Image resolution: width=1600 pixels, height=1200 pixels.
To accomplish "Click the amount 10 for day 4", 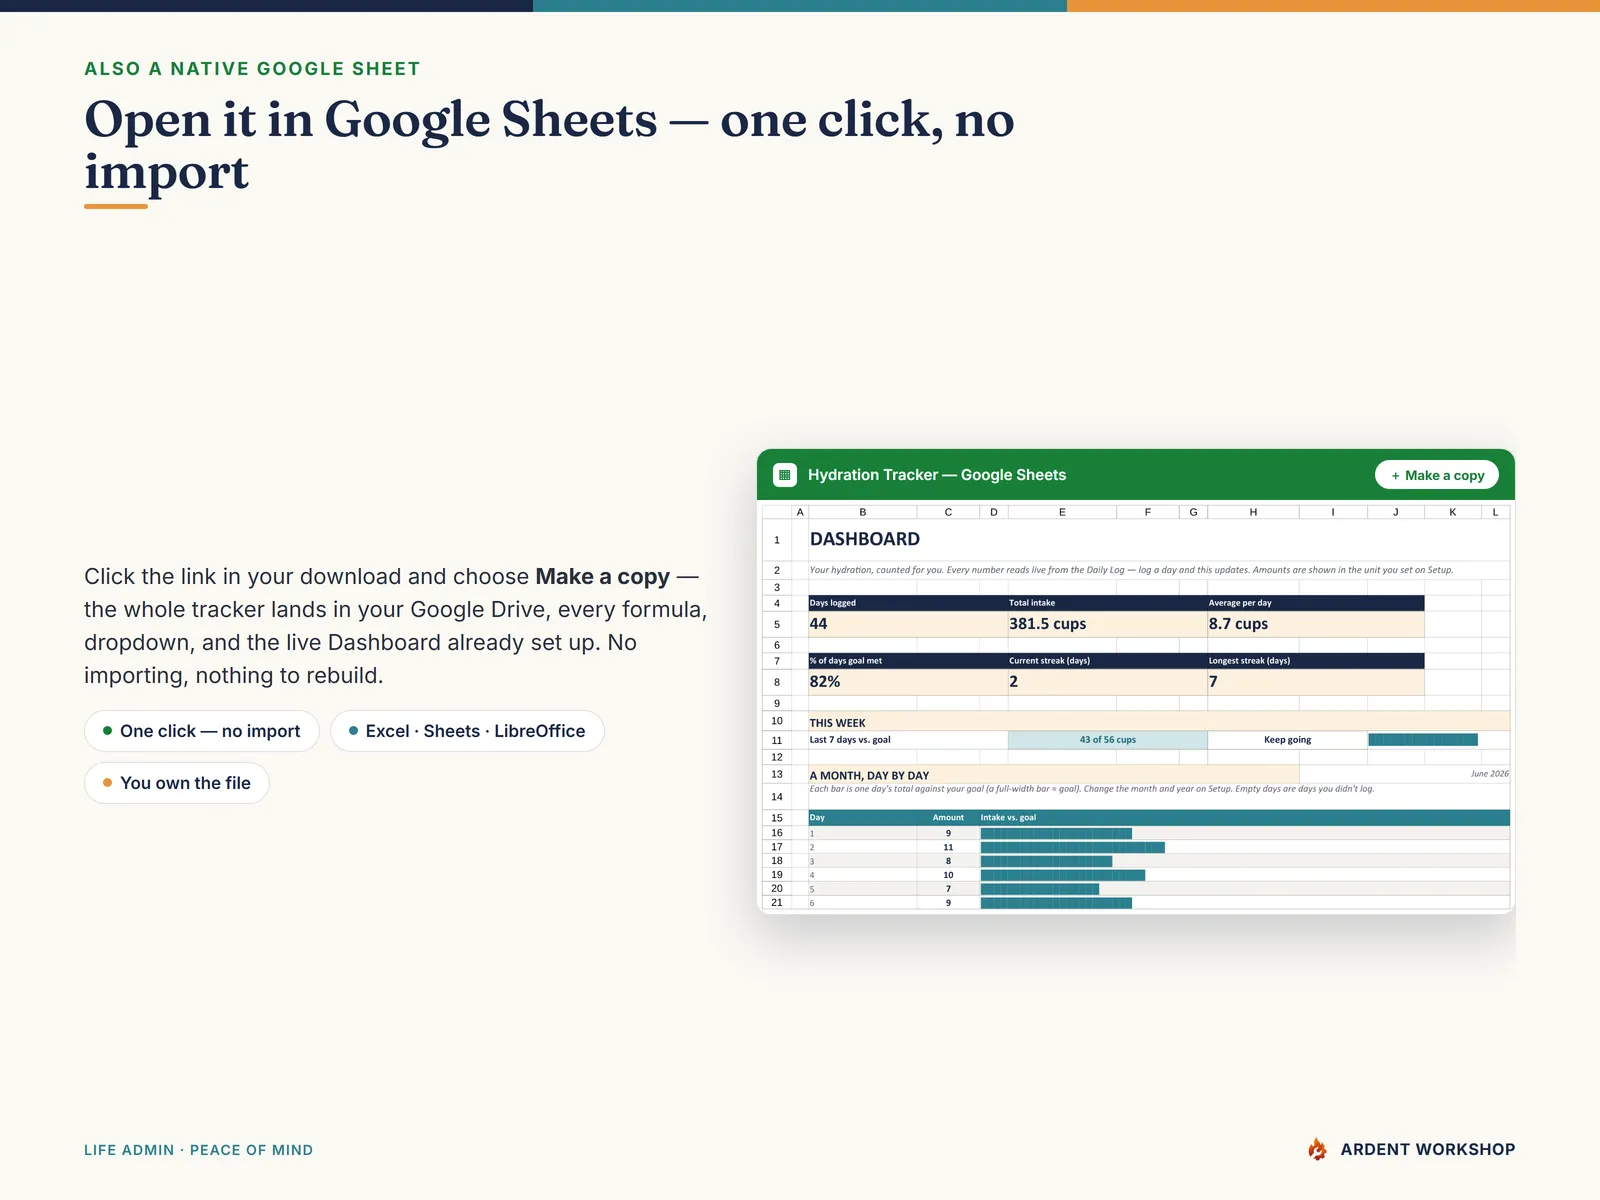I will (x=948, y=875).
